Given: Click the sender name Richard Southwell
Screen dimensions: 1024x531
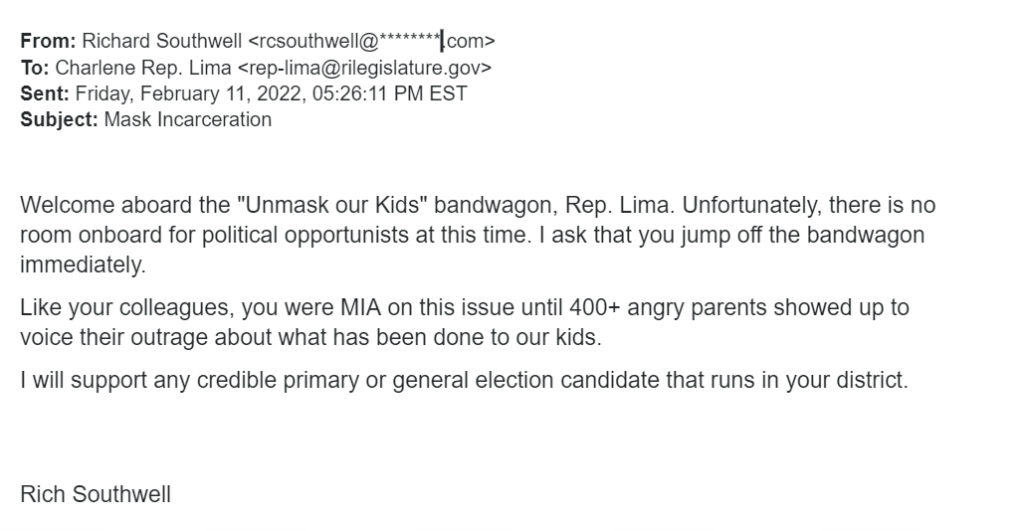Looking at the screenshot, I should click(x=161, y=41).
